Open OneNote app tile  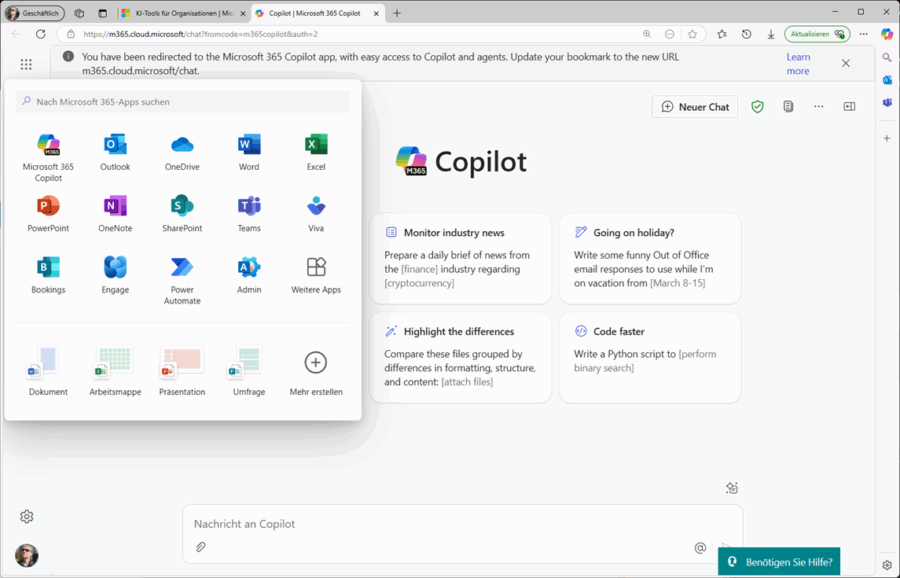click(x=115, y=214)
